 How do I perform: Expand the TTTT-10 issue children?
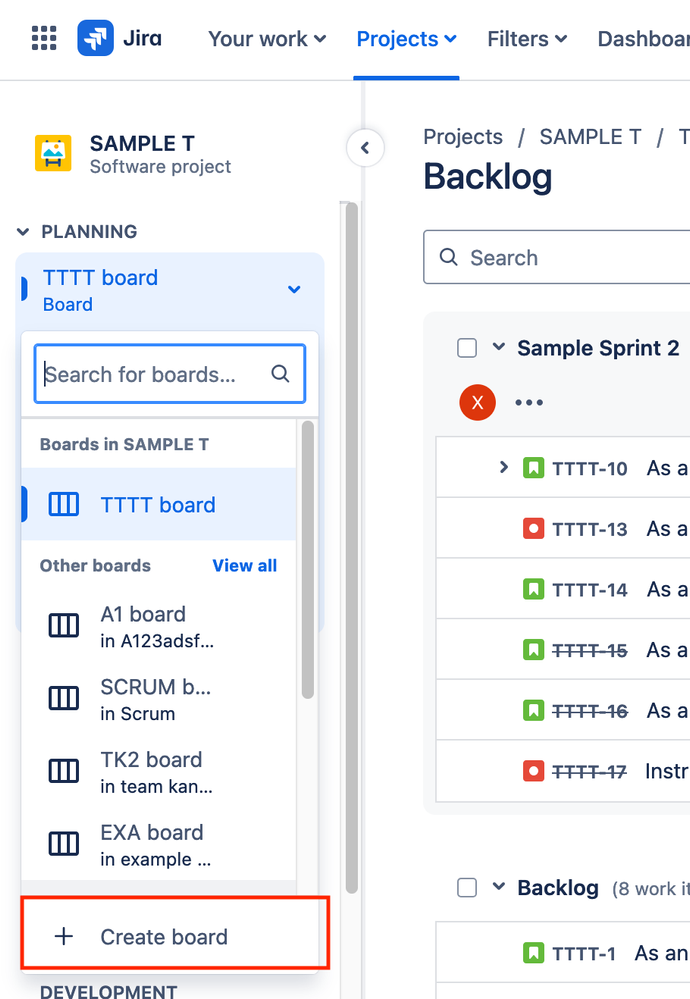(x=503, y=467)
